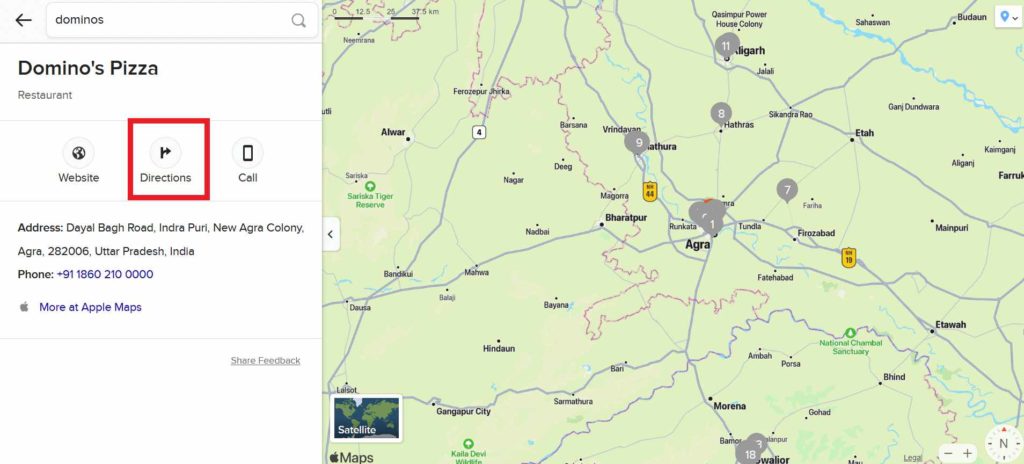Click the Etah city label

(x=864, y=133)
